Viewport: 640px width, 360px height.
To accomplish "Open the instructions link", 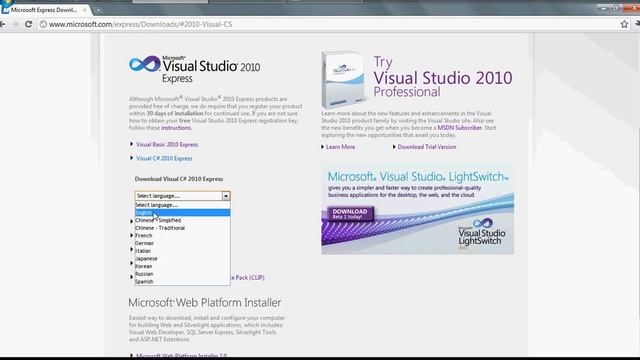I will [176, 128].
